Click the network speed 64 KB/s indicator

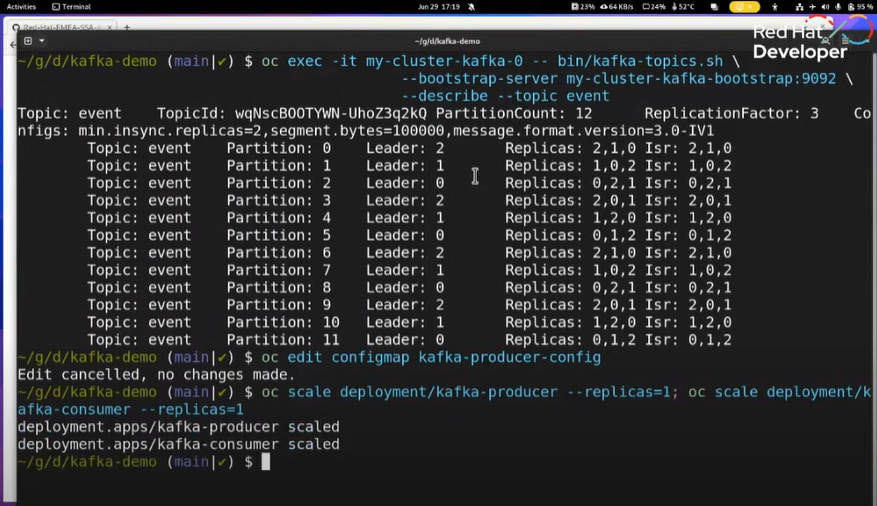tap(616, 7)
